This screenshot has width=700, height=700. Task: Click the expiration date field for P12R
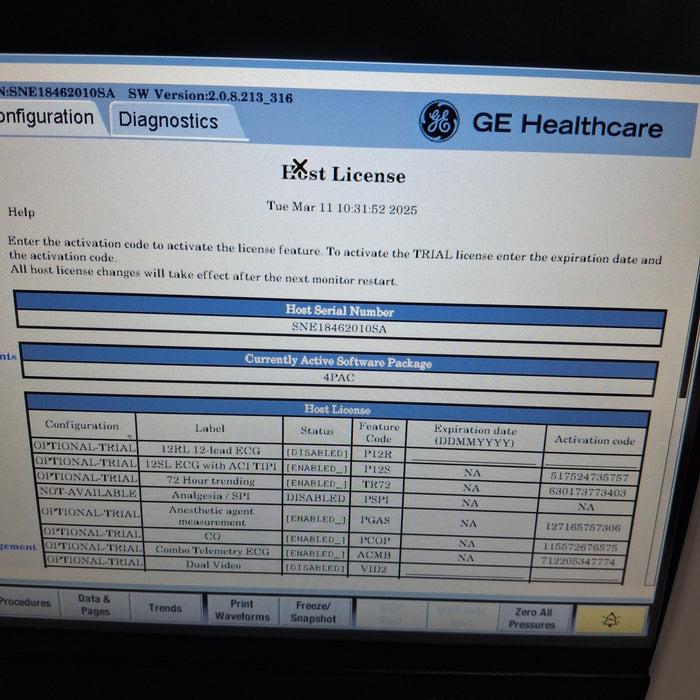[x=471, y=455]
